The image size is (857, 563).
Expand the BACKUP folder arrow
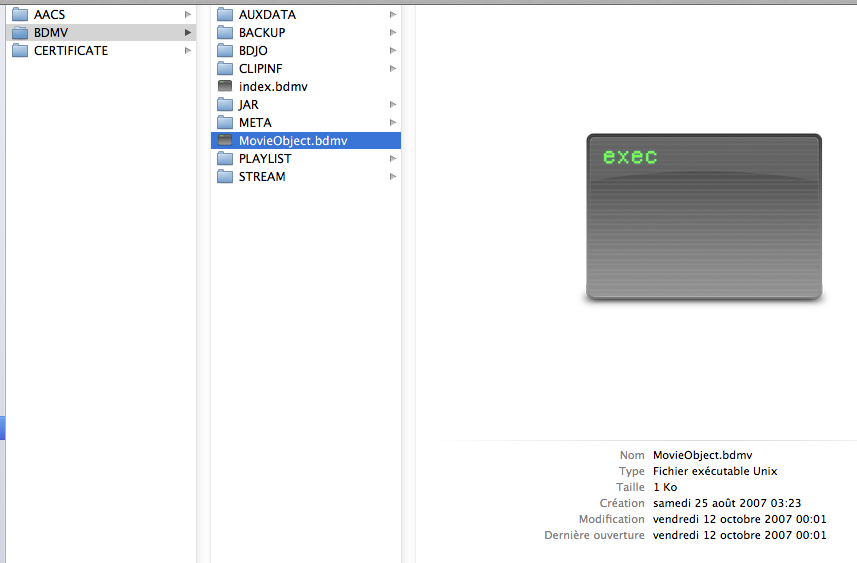pyautogui.click(x=393, y=33)
